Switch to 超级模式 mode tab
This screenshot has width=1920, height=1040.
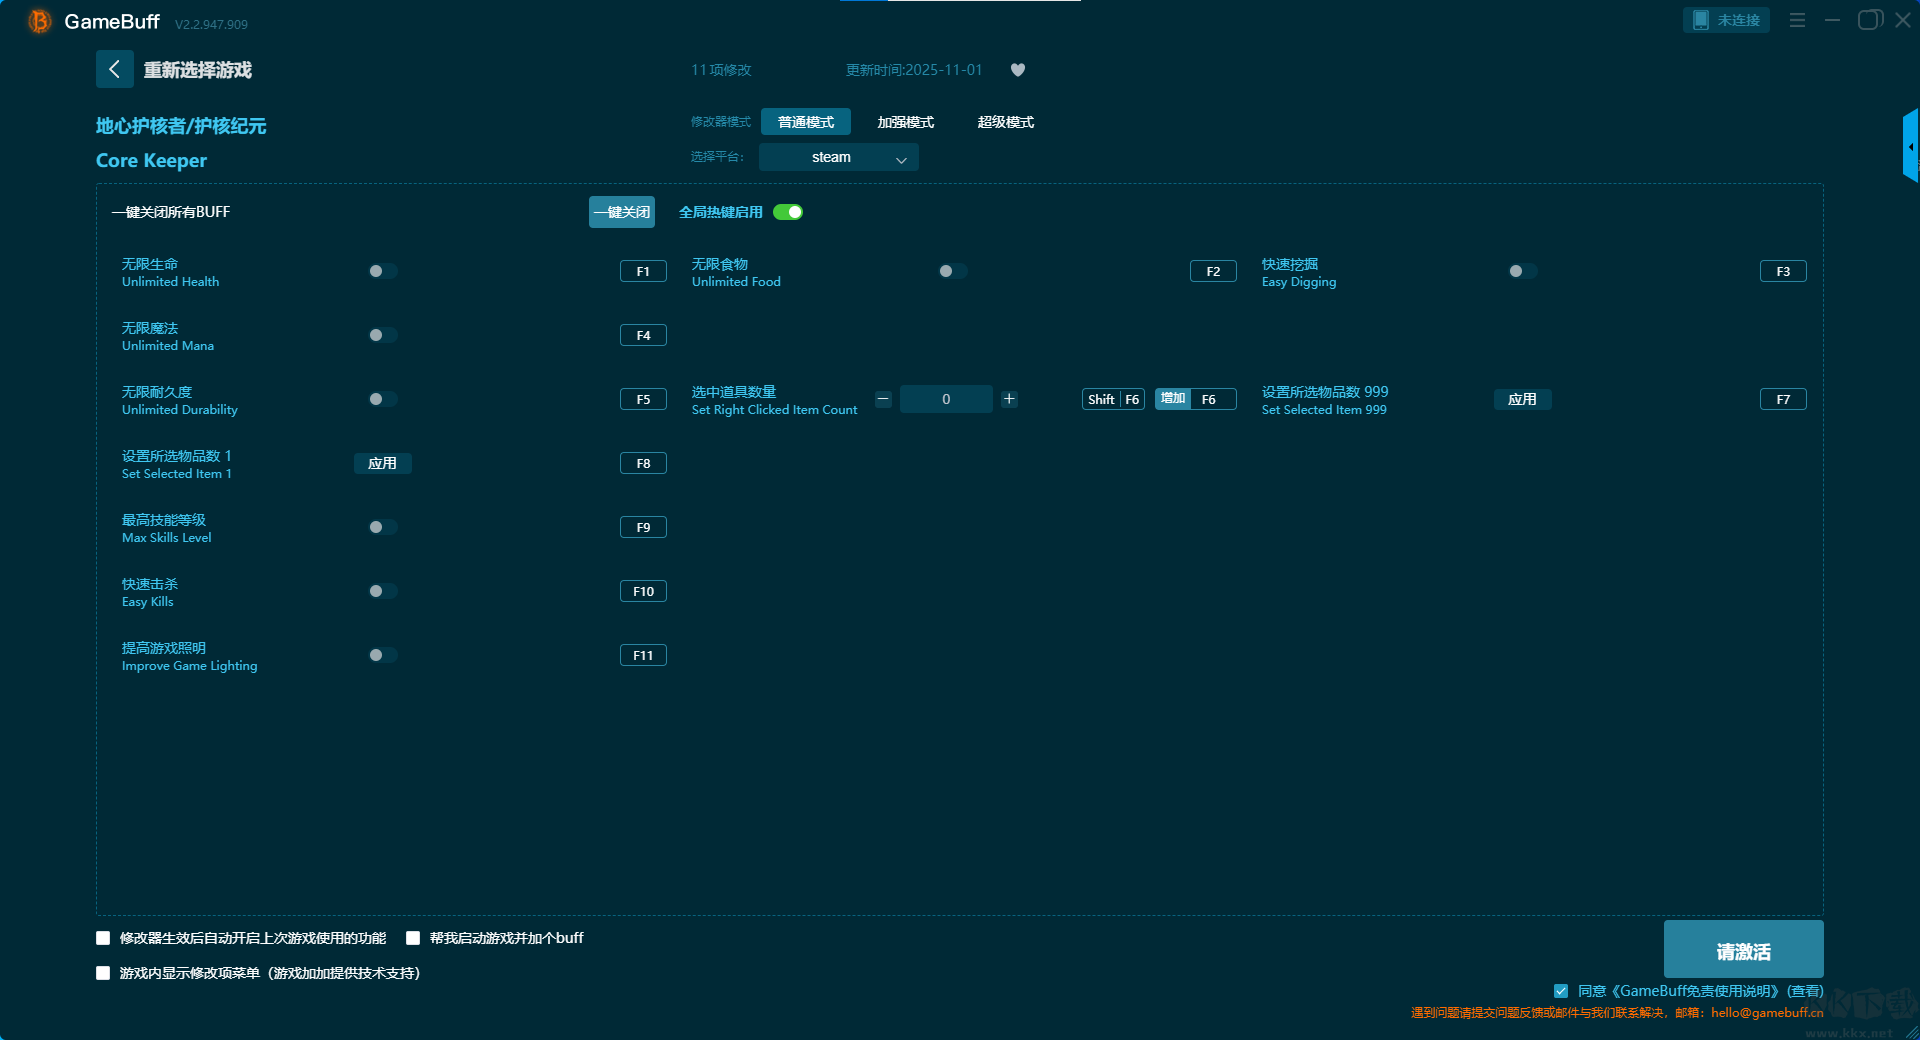coord(1006,122)
